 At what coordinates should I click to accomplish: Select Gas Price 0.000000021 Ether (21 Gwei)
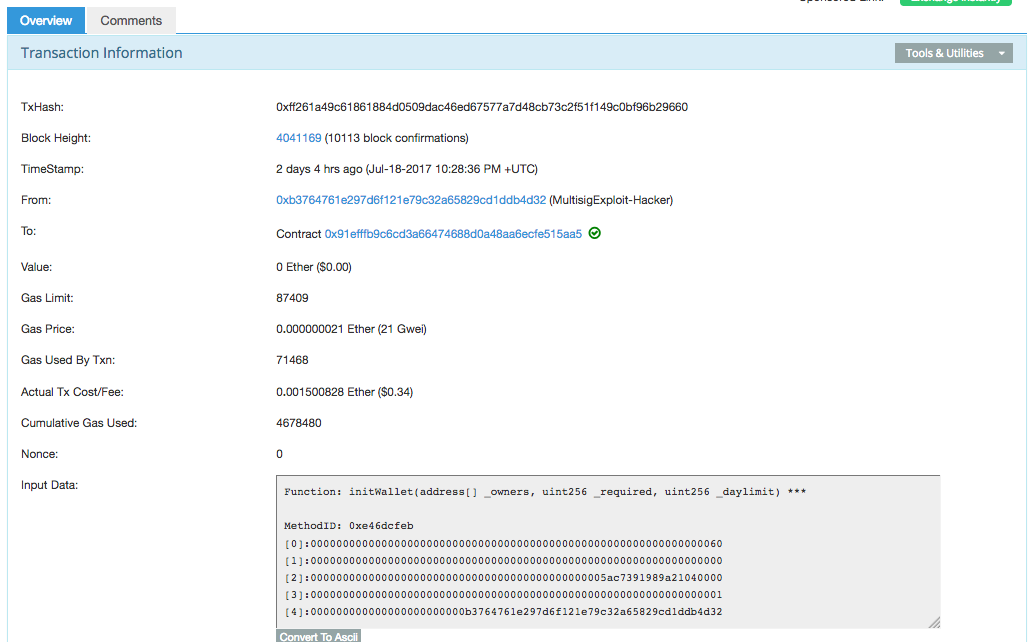click(351, 329)
